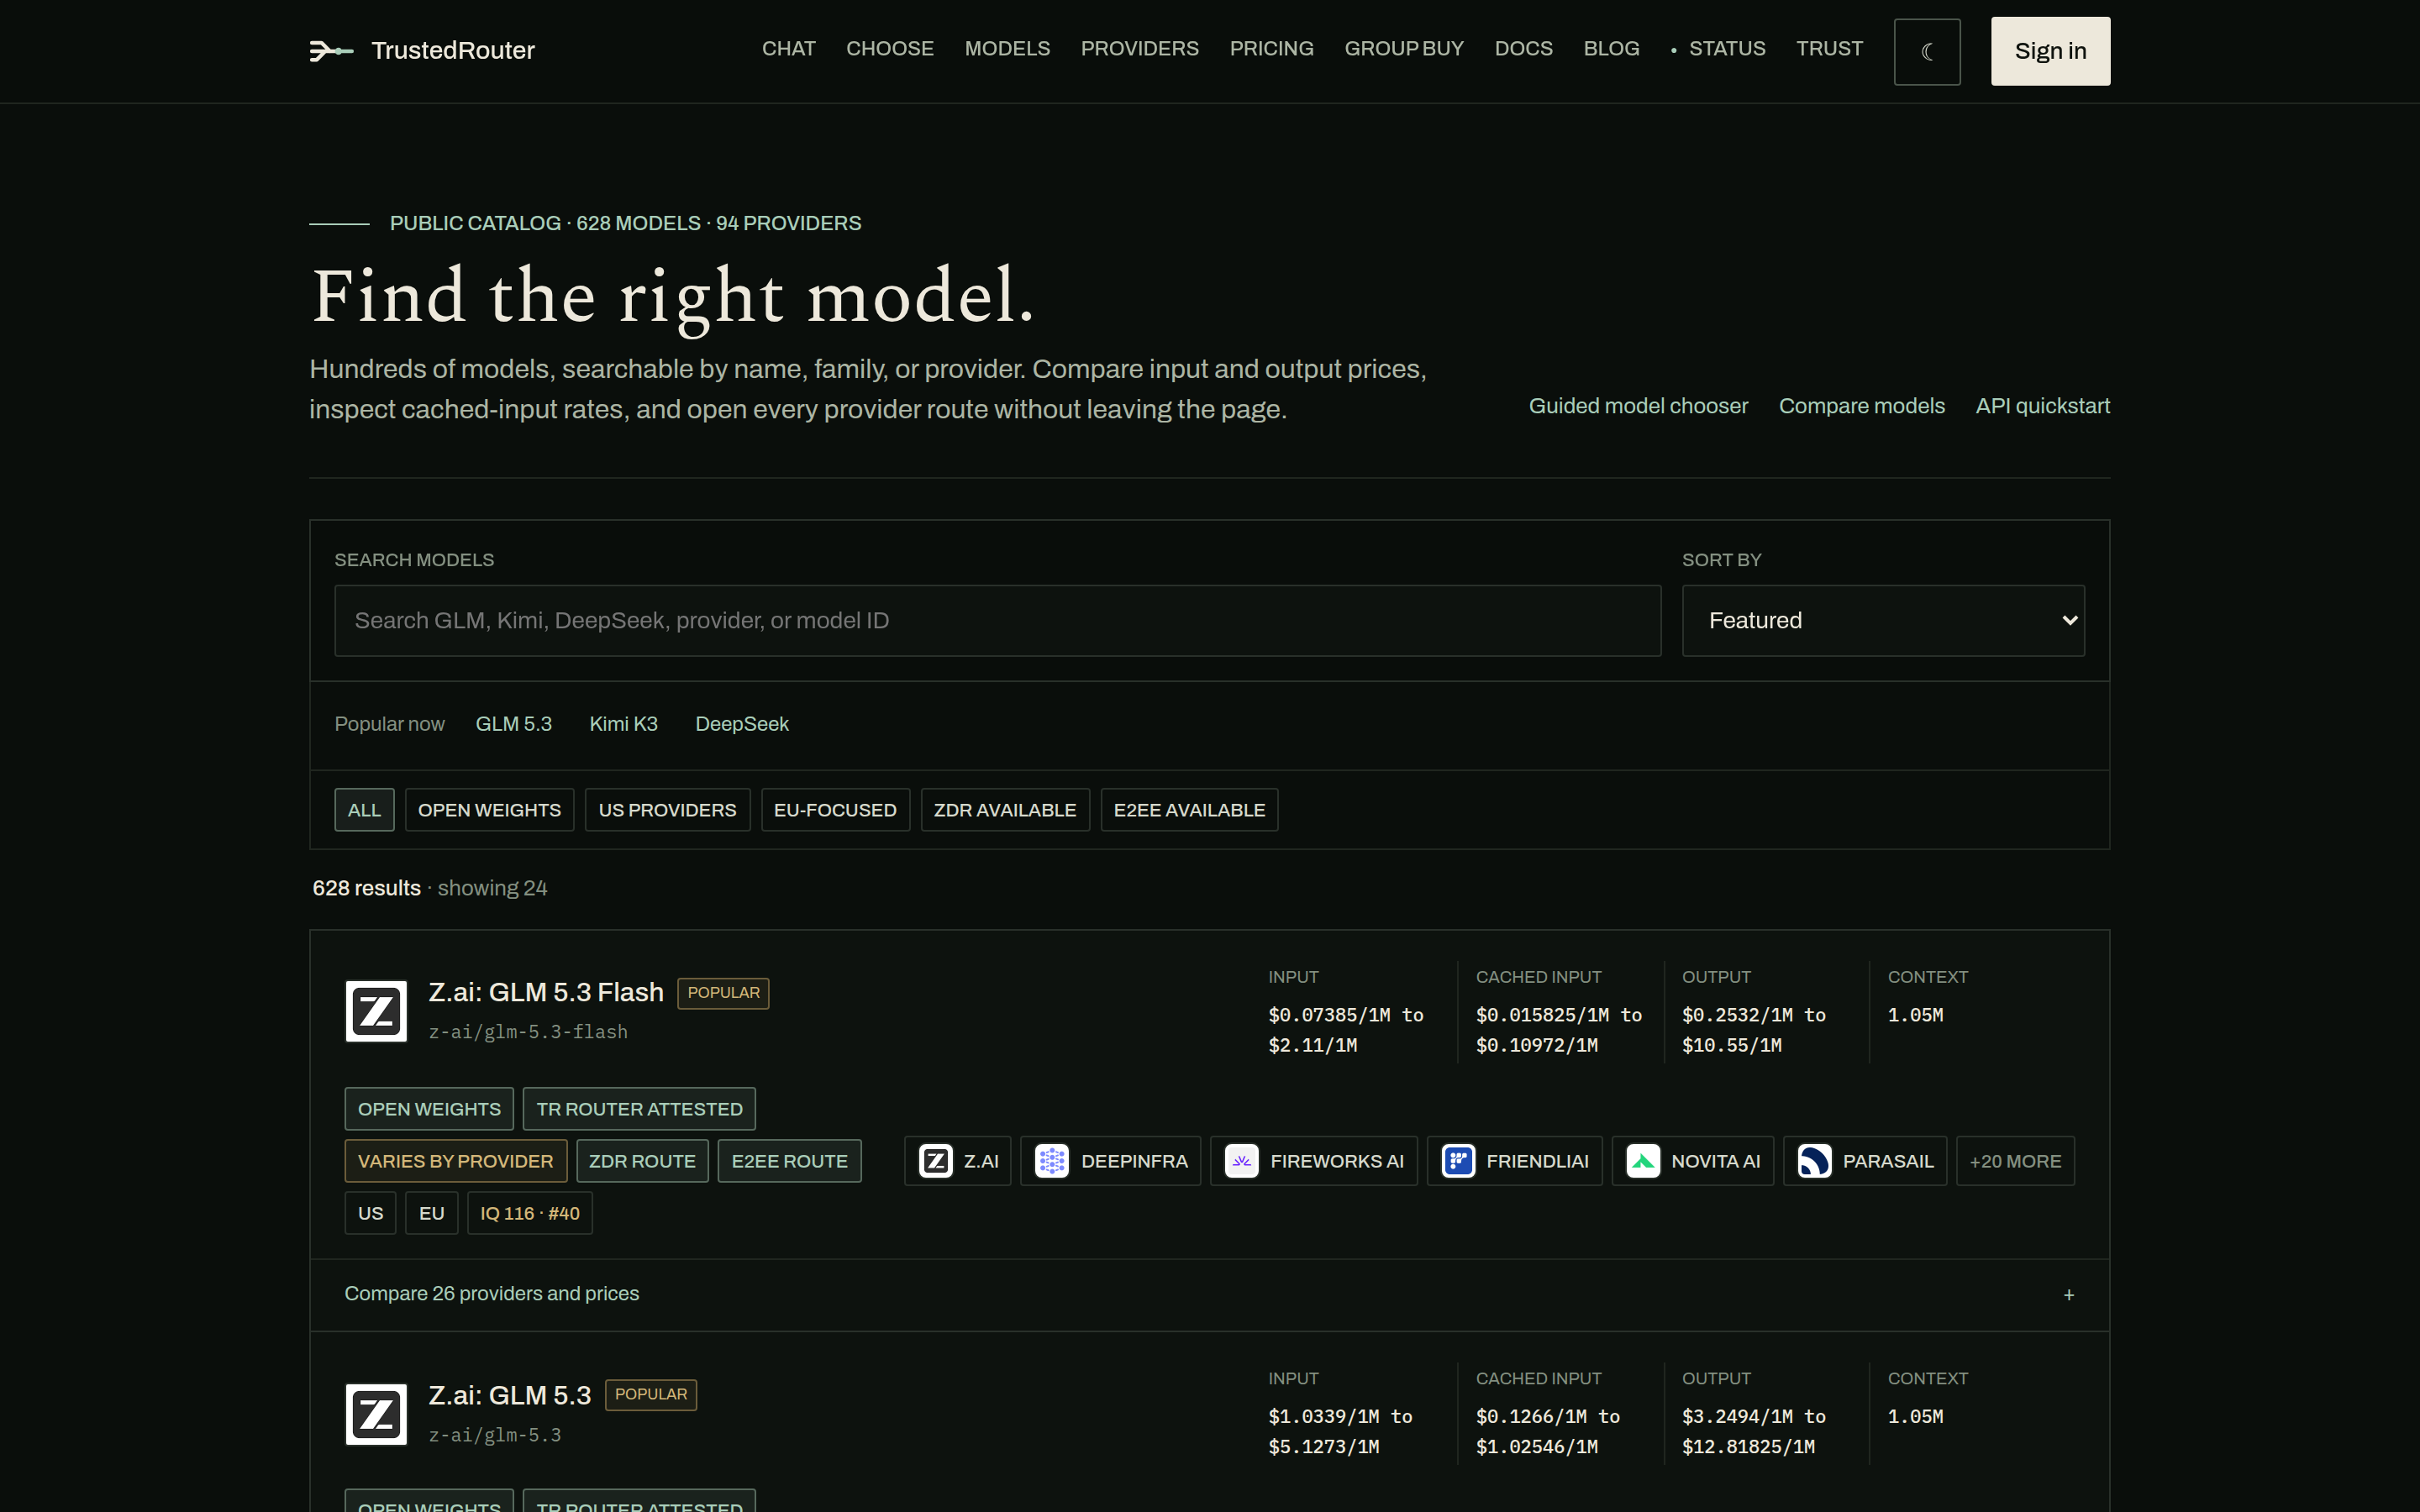Open Guided model chooser link
This screenshot has width=2420, height=1512.
[1638, 406]
